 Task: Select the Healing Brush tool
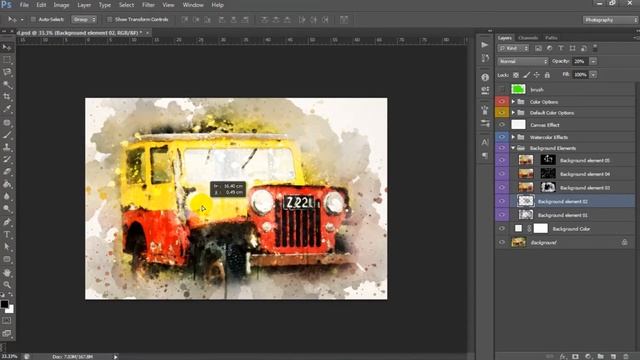pyautogui.click(x=7, y=122)
